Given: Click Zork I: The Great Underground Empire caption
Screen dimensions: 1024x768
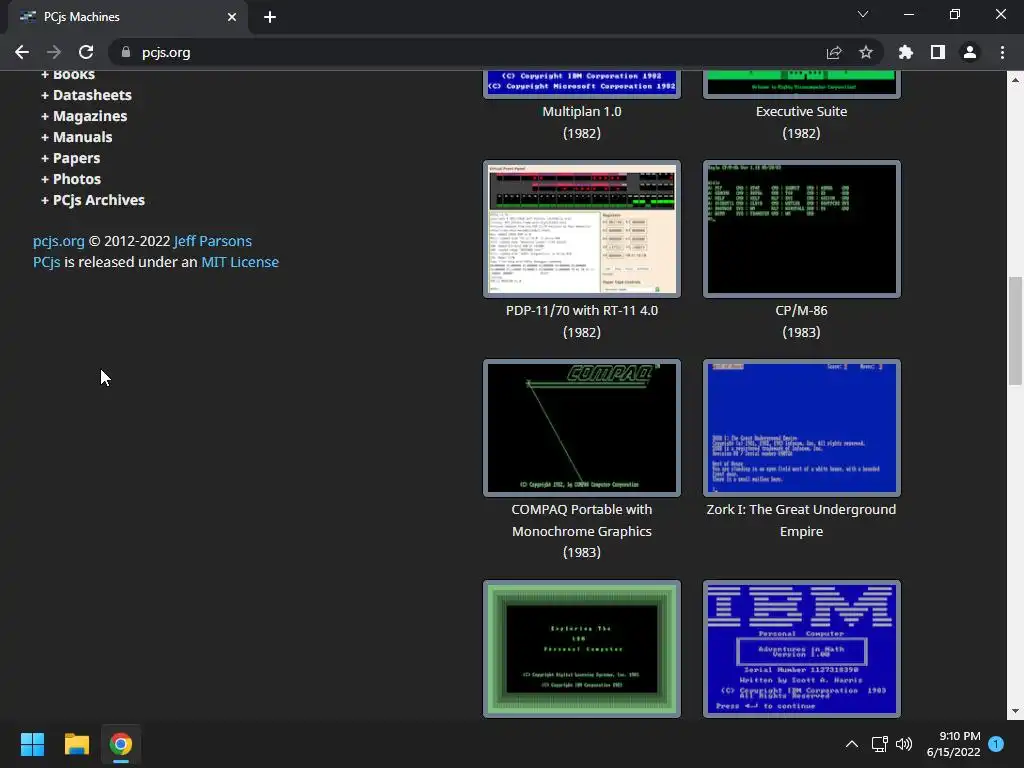Looking at the screenshot, I should click(x=801, y=520).
